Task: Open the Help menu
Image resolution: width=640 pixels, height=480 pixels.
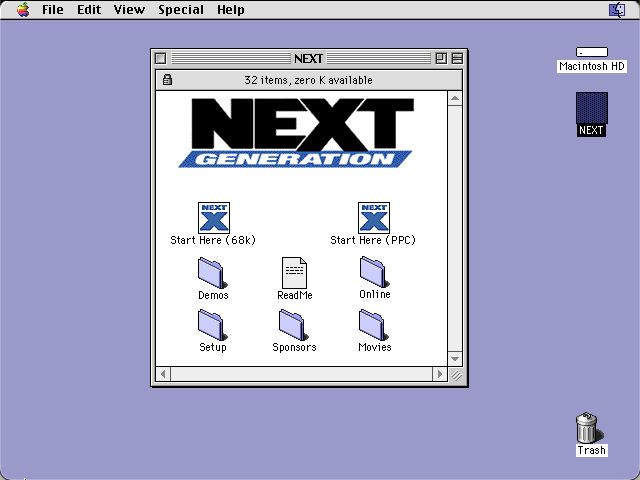Action: click(x=231, y=9)
